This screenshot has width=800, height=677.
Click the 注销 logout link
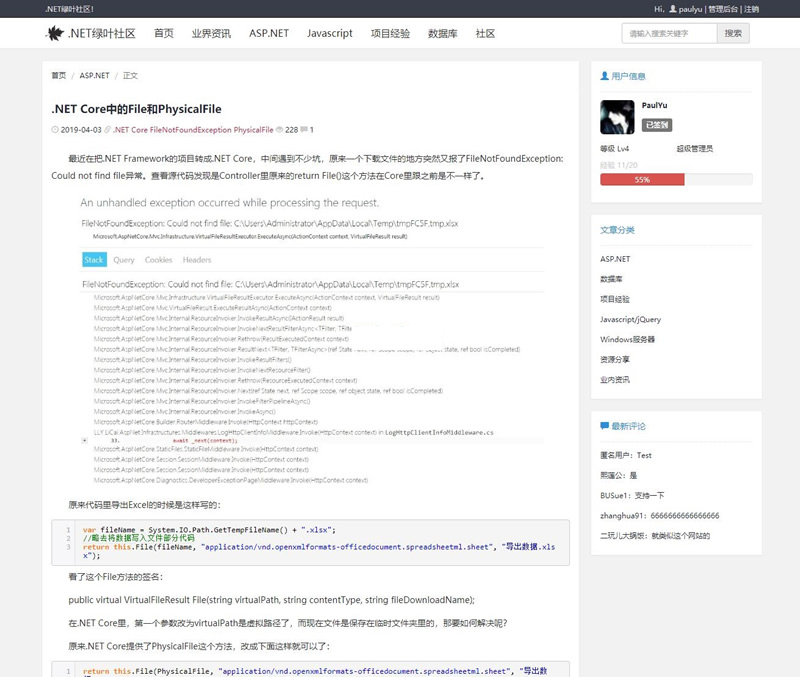click(751, 9)
